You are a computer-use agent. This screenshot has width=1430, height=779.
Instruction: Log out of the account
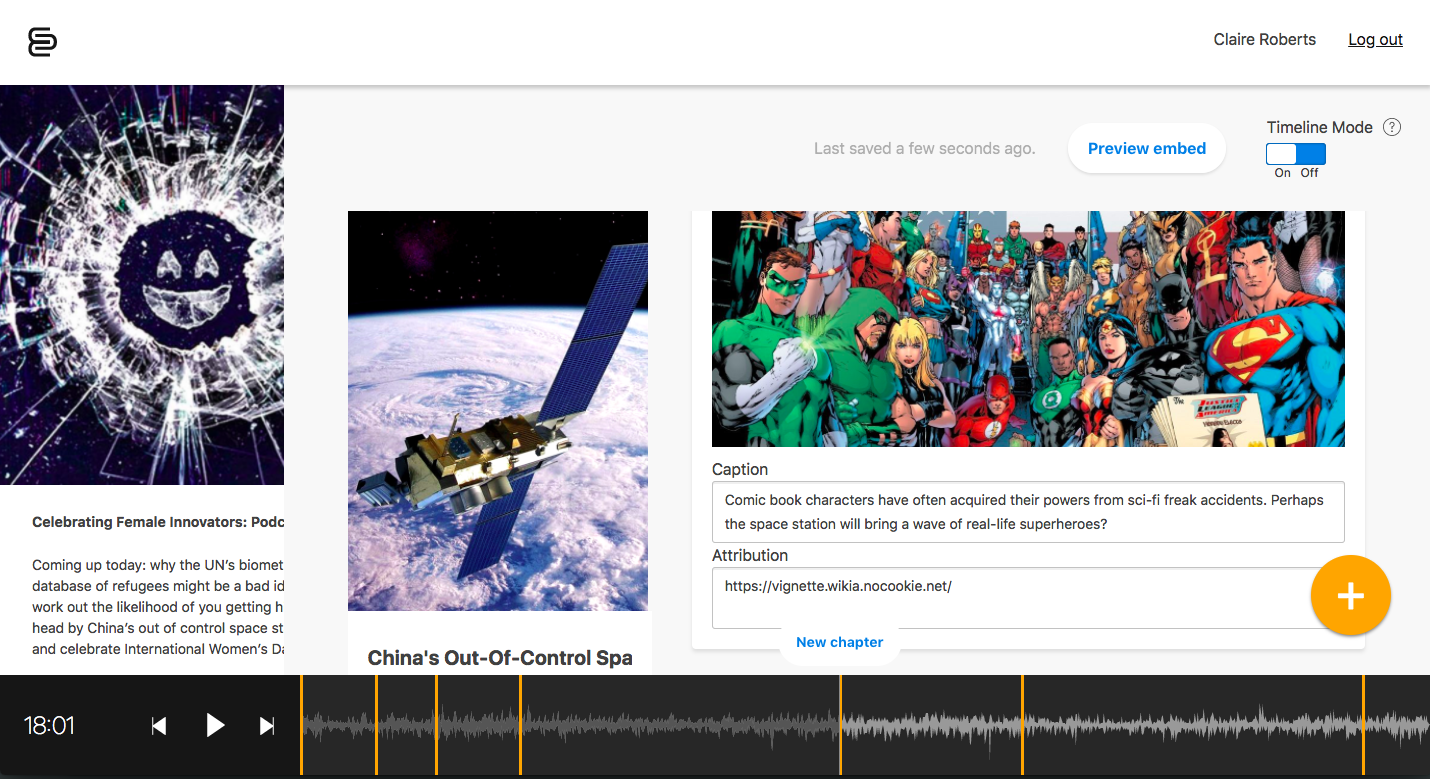(x=1375, y=40)
